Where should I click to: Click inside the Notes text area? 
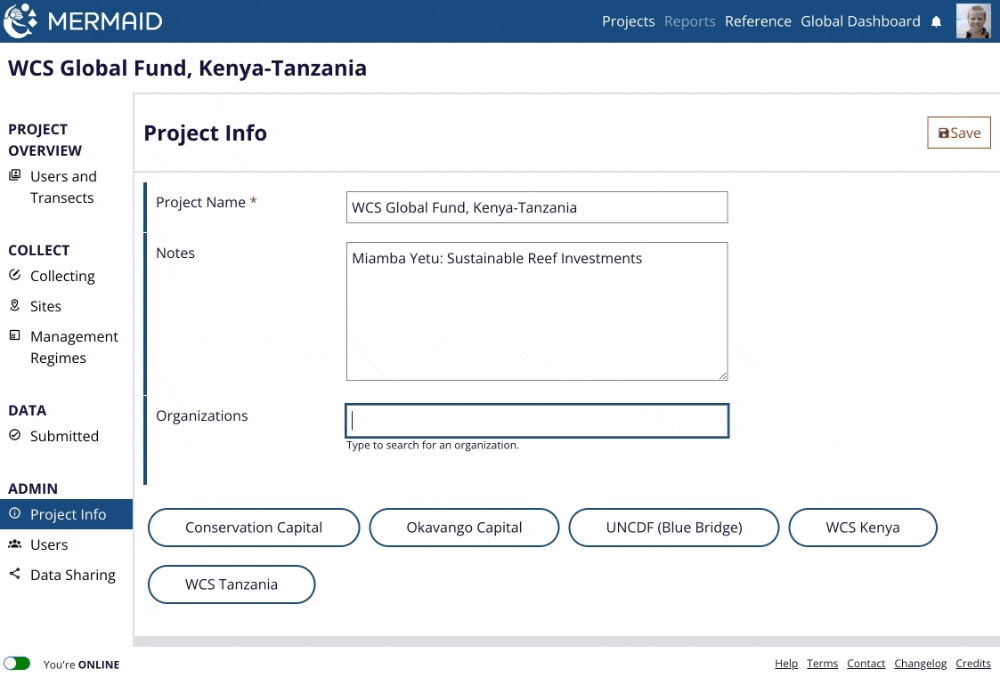[x=537, y=311]
